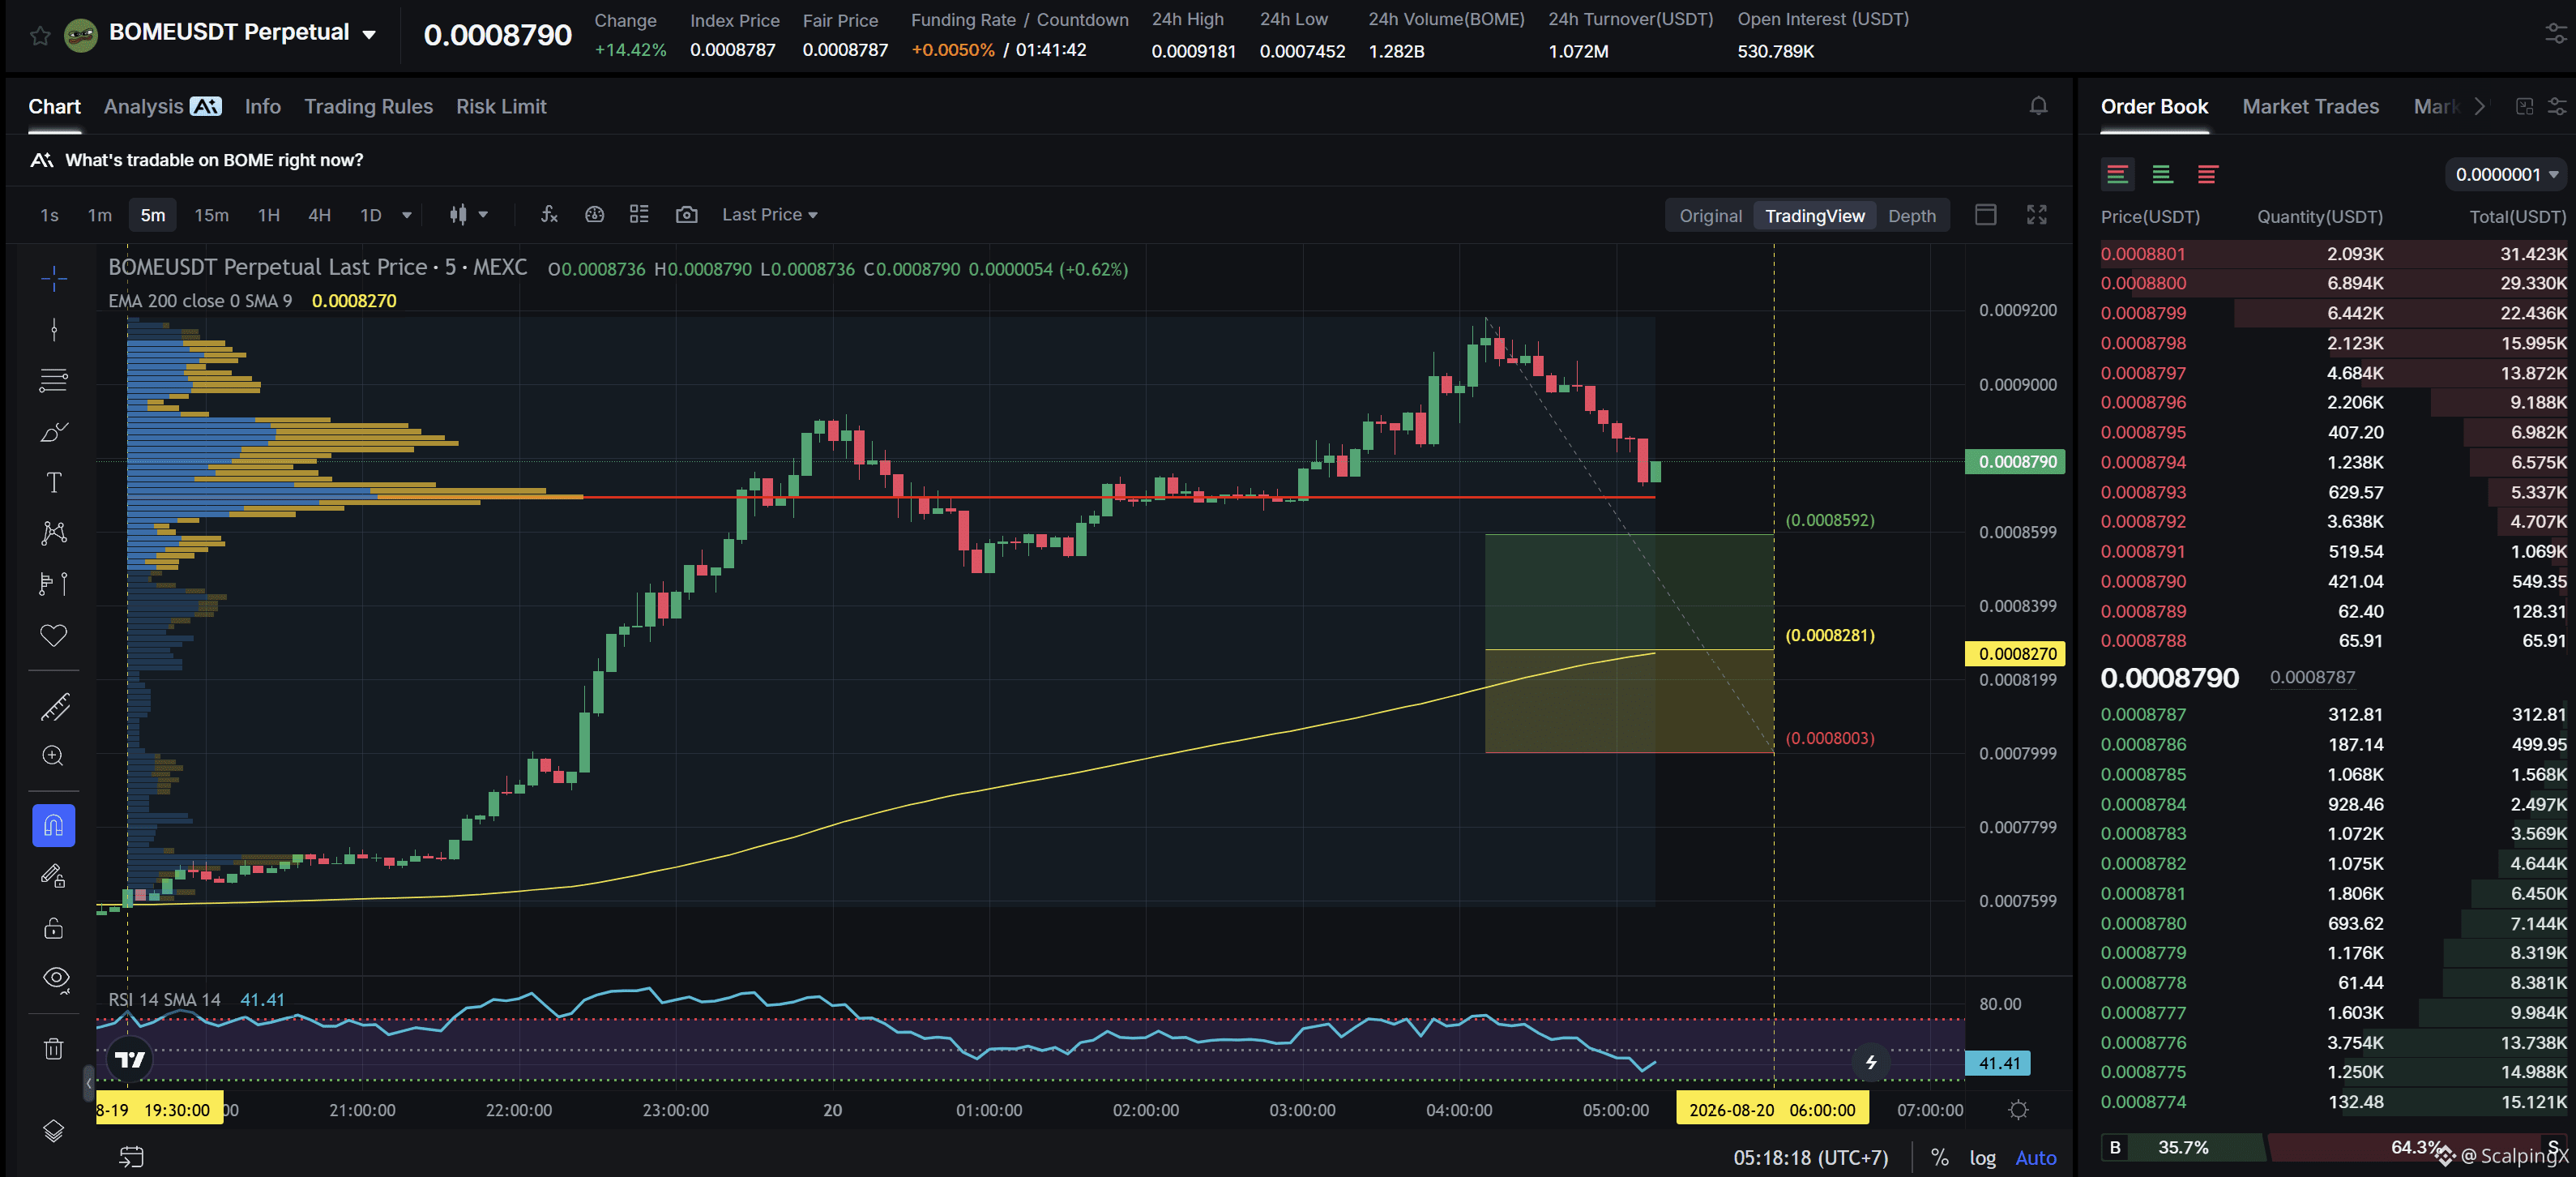Click bid price 0.0008787 in order book
This screenshot has width=2576, height=1177.
[x=2142, y=714]
